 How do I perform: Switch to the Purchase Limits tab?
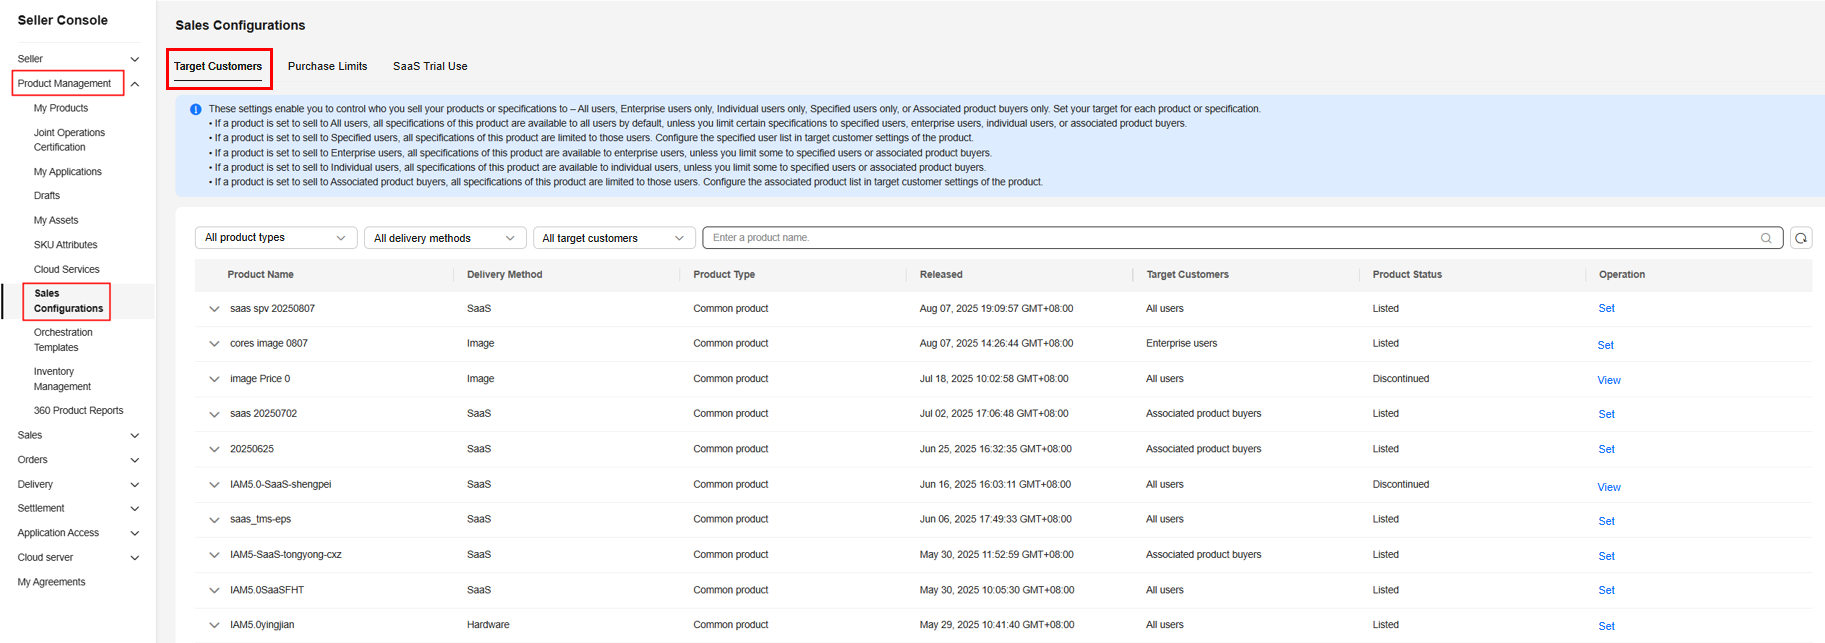click(x=327, y=66)
